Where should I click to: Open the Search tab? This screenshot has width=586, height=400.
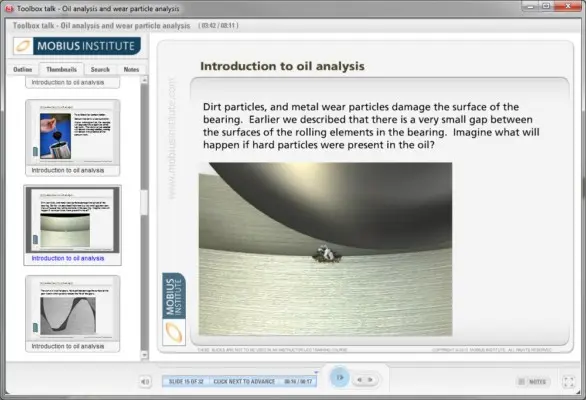pyautogui.click(x=100, y=70)
